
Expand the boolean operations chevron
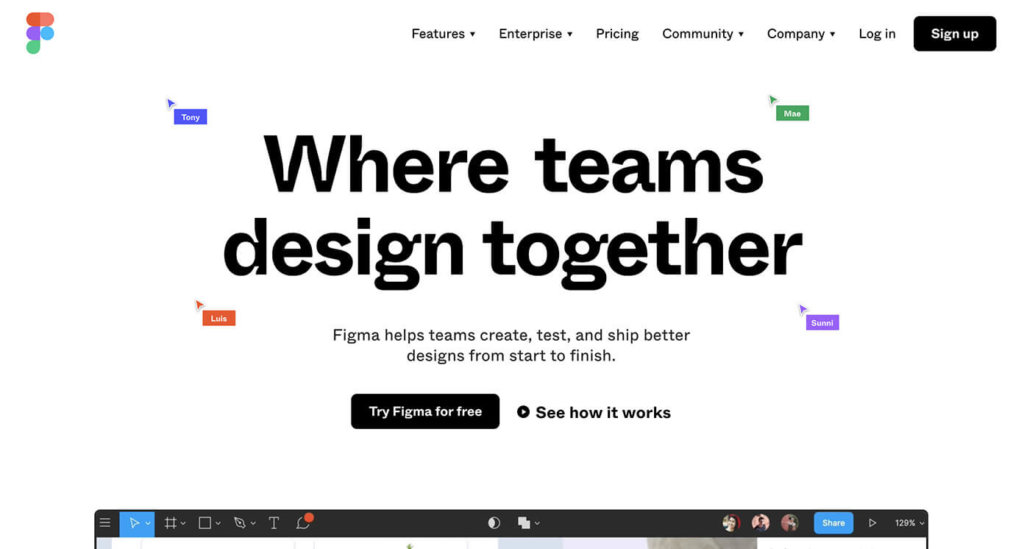click(x=537, y=524)
